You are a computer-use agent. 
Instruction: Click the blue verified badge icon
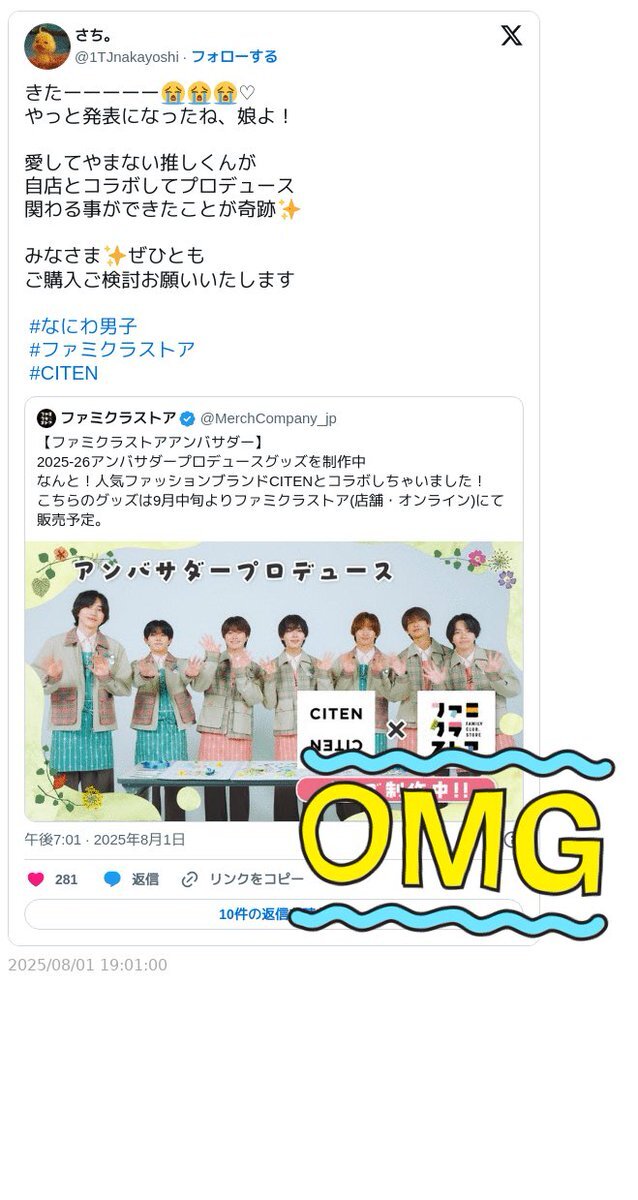click(x=187, y=418)
